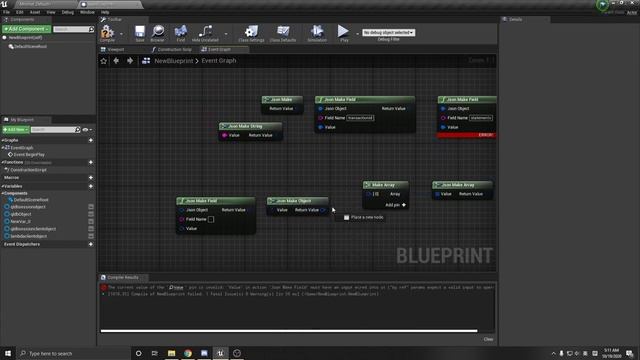Viewport: 640px width, 360px height.
Task: Open Class Settings from the toolbar
Action: [x=251, y=33]
